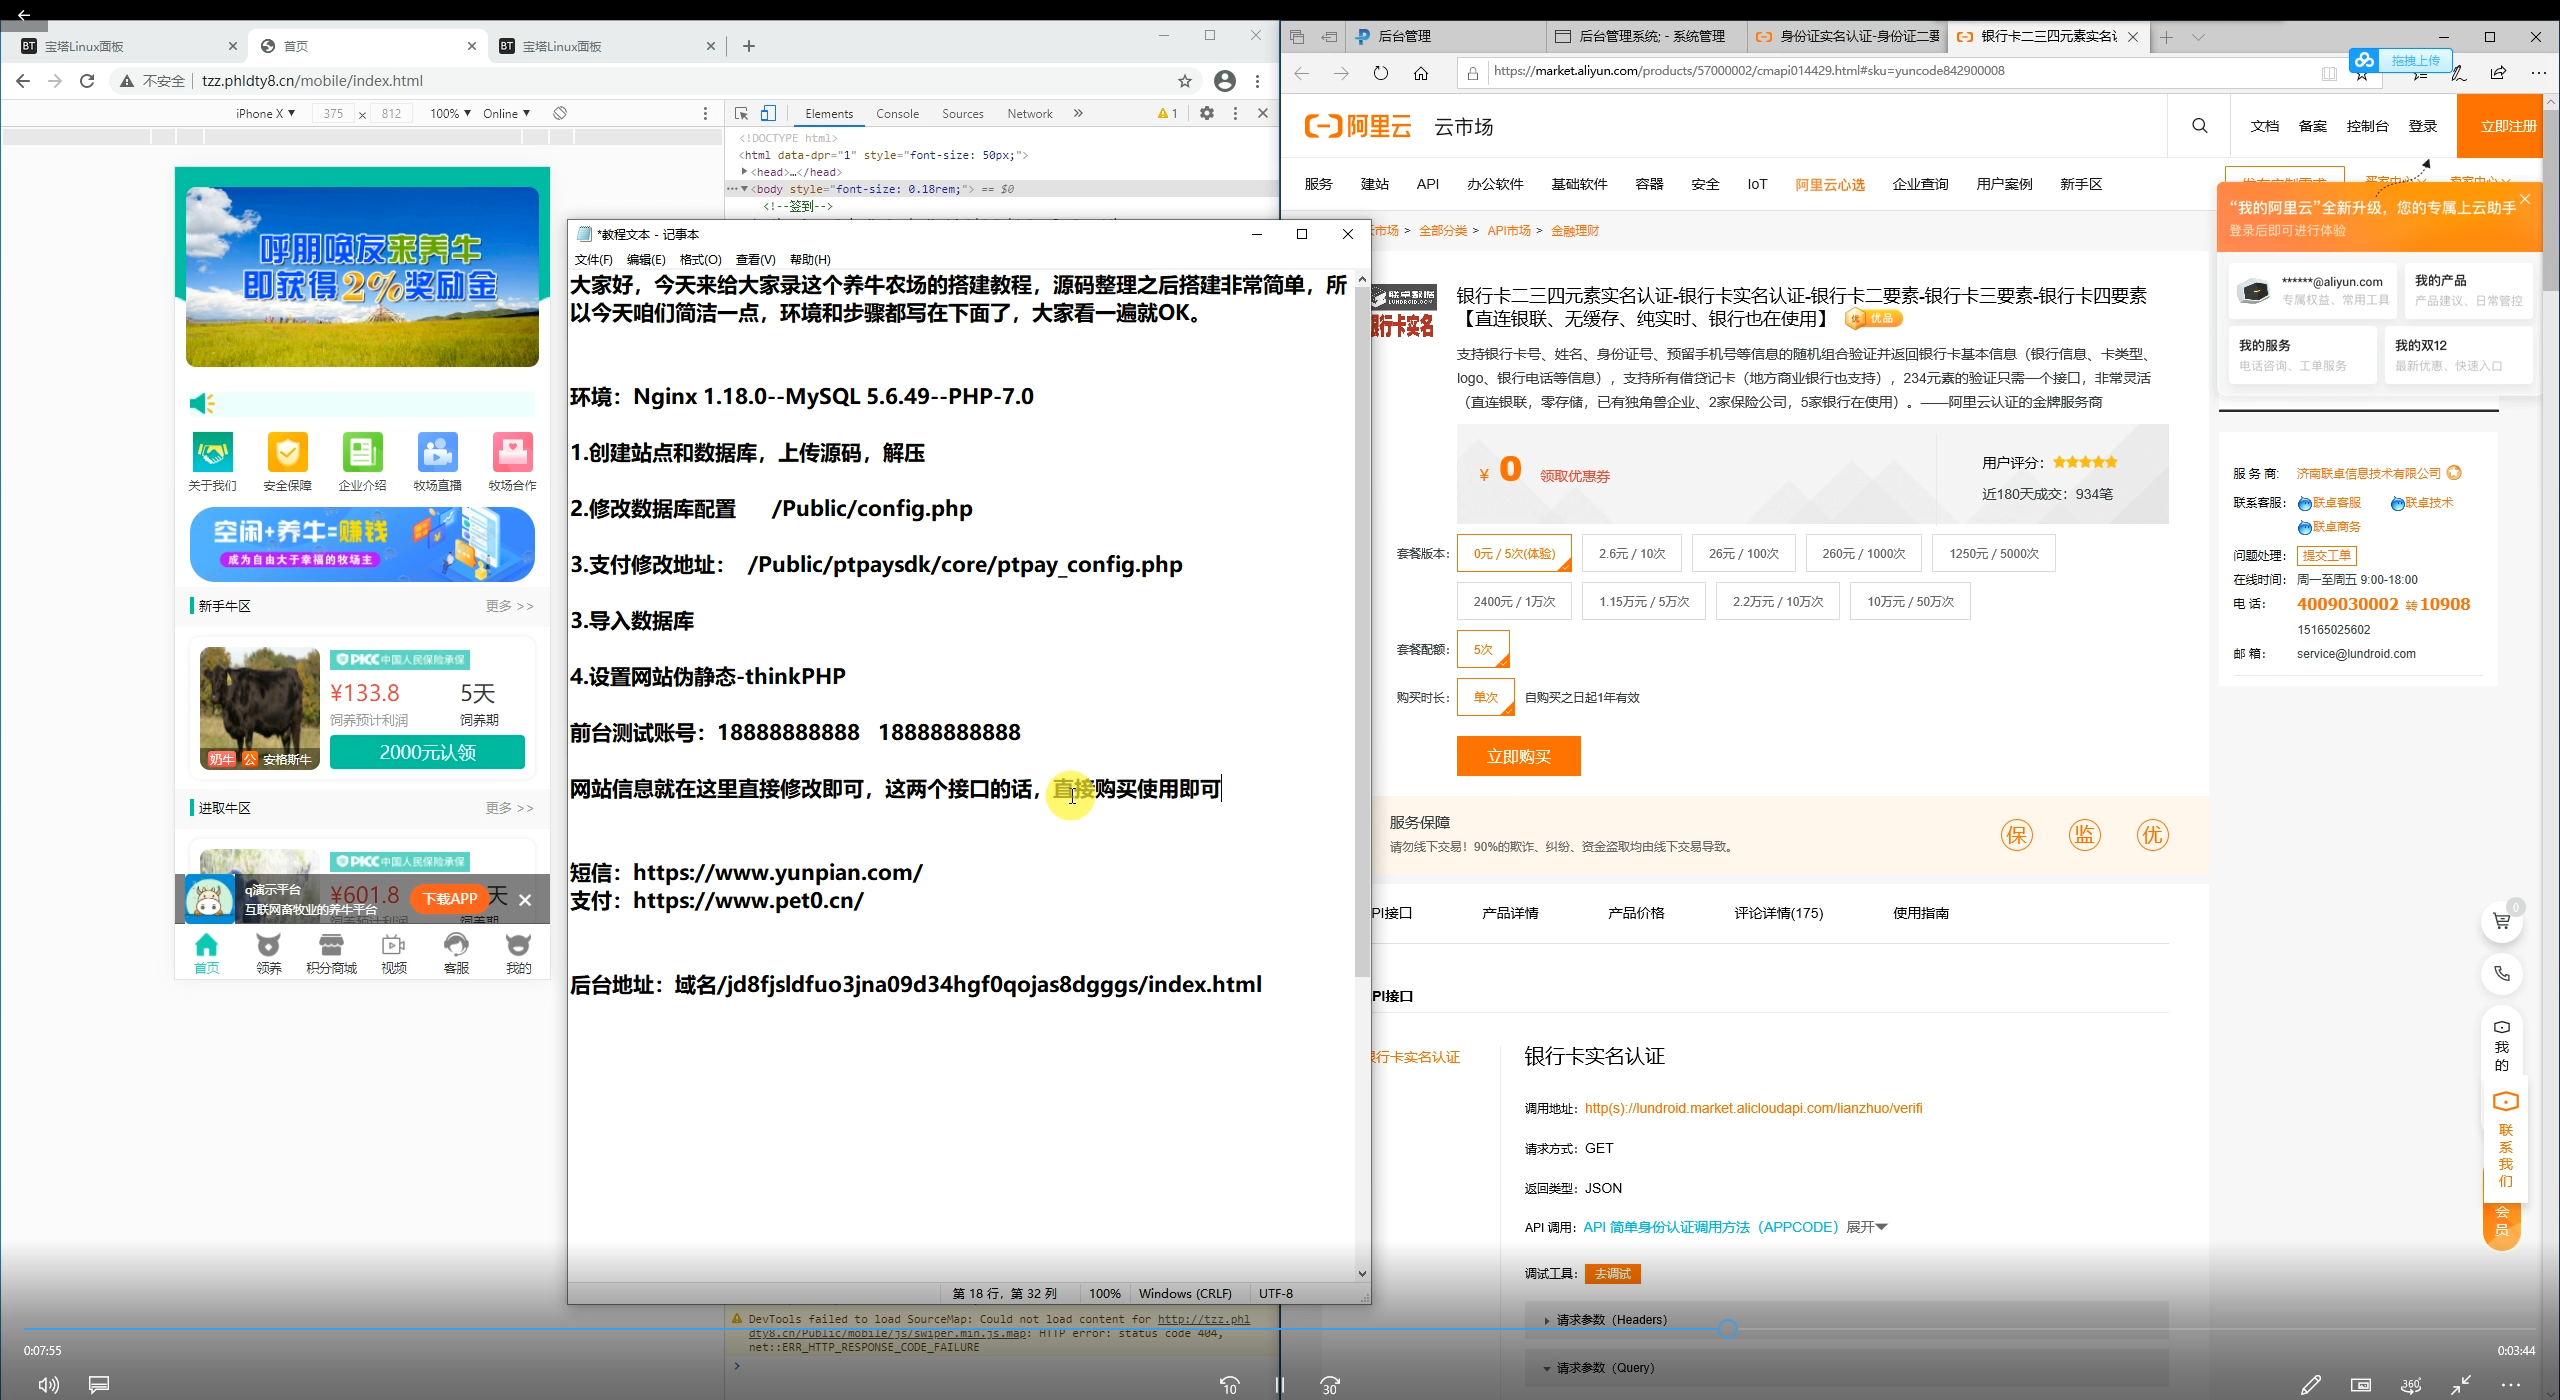Screen dimensions: 2560x1400
Task: Click the browser back navigation arrow
Action: click(x=24, y=79)
